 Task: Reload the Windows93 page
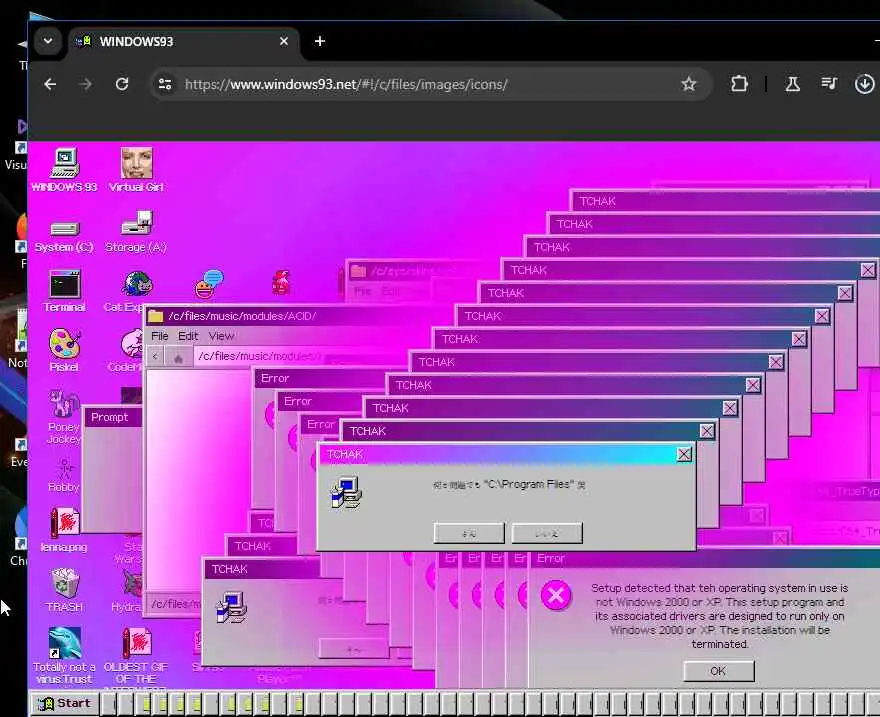point(122,84)
